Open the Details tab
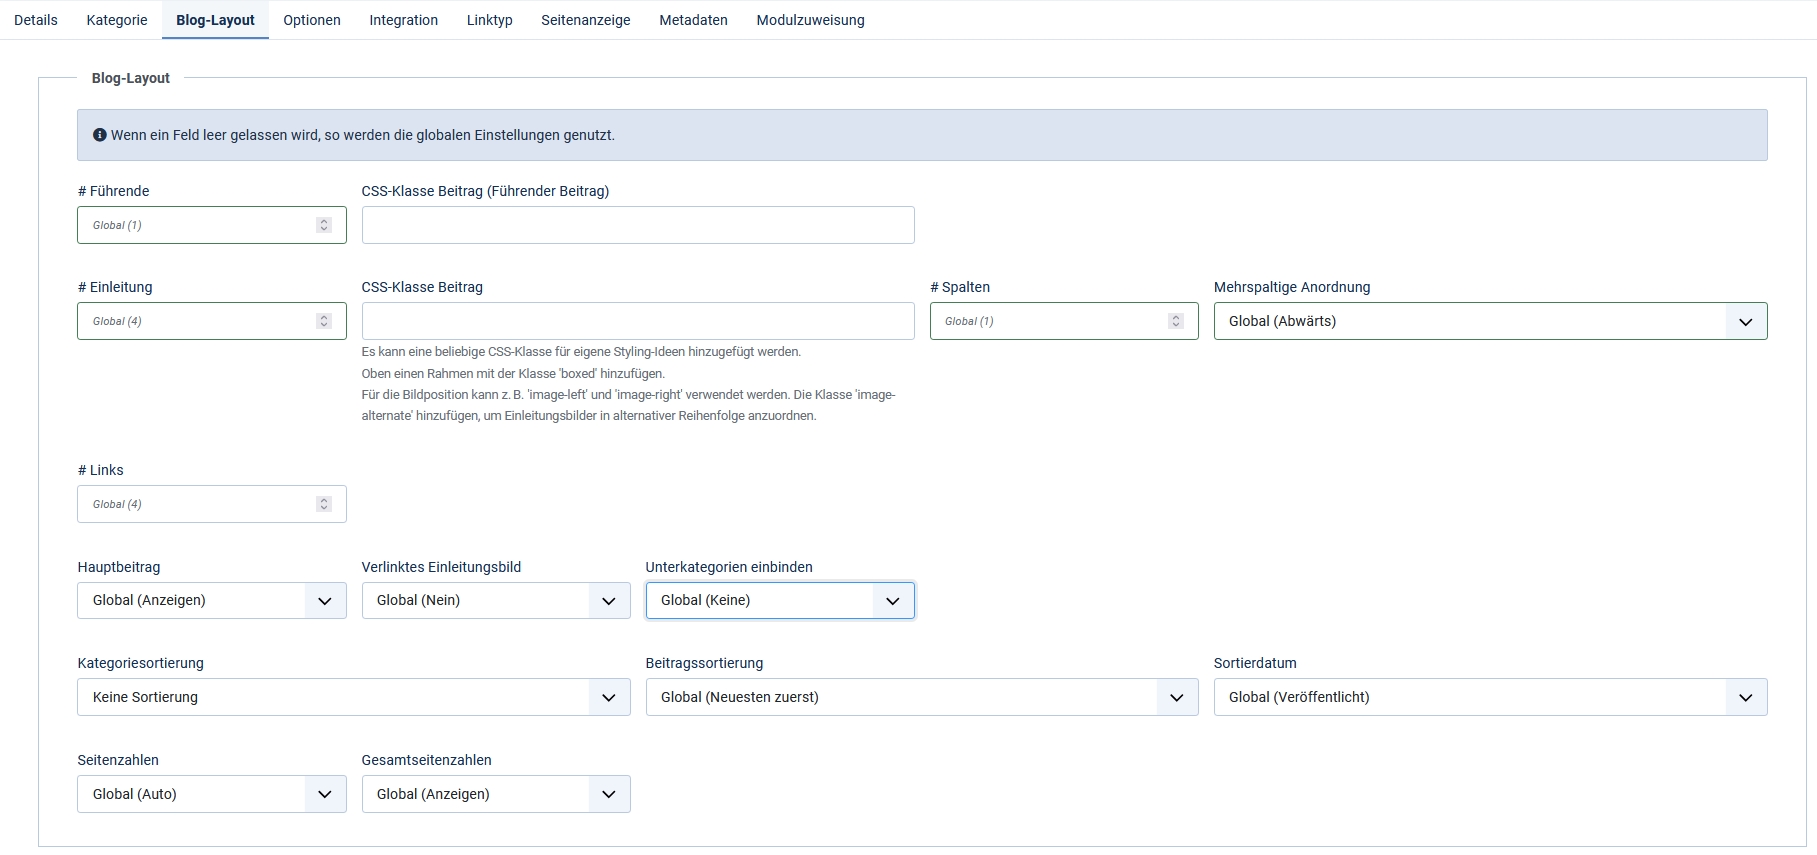Screen dimensions: 1817x855 [36, 20]
